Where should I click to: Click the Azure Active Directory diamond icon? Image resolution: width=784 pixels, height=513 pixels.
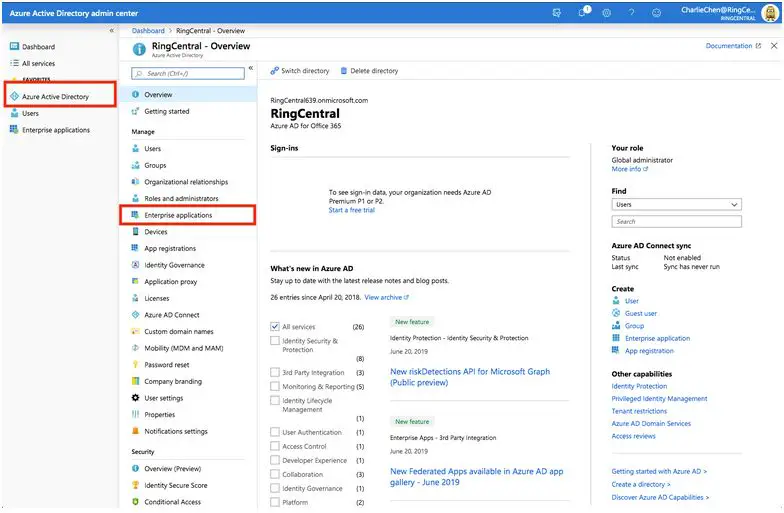click(x=14, y=96)
